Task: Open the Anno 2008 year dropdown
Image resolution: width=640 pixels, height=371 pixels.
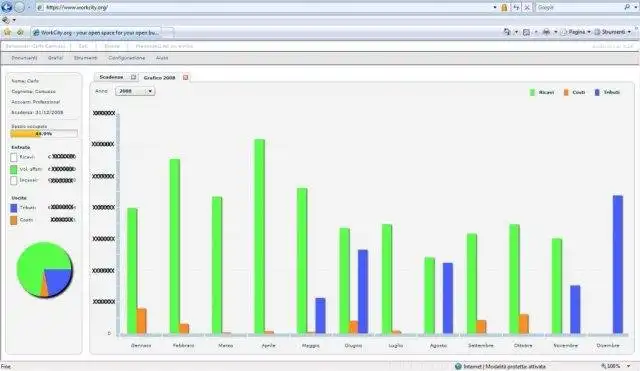Action: tap(135, 91)
